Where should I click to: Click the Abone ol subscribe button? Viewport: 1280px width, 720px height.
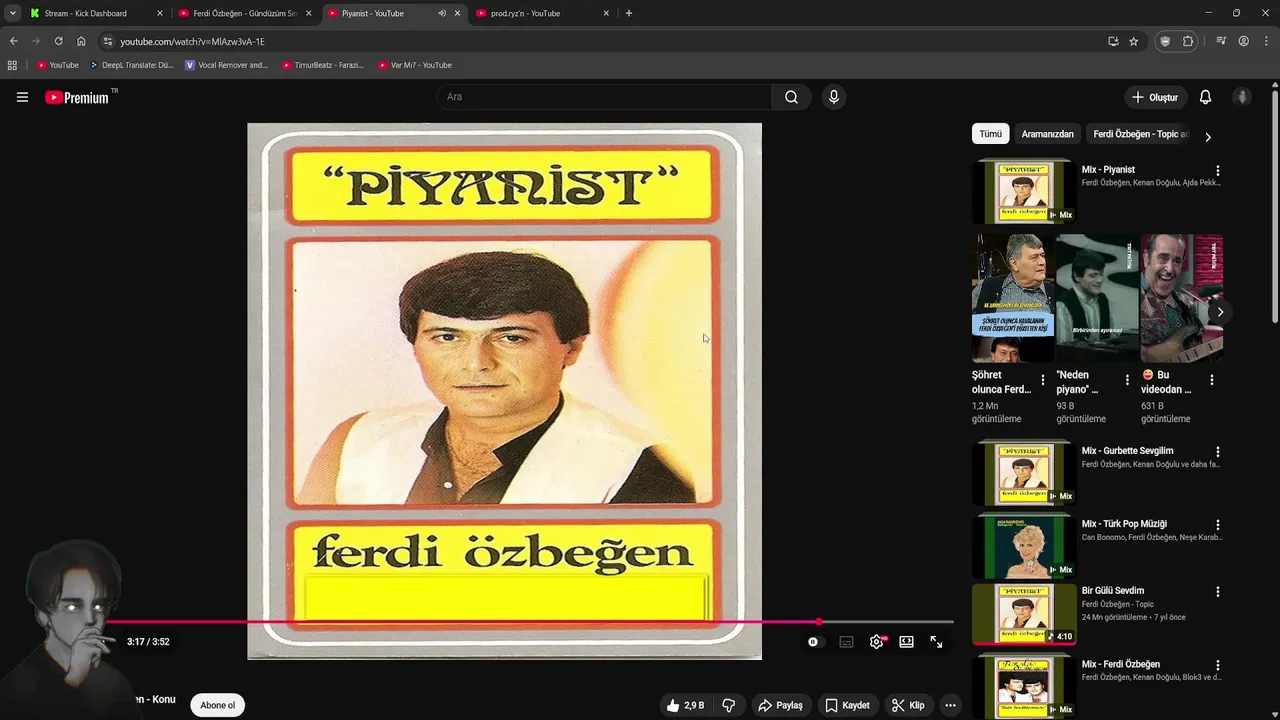point(217,705)
